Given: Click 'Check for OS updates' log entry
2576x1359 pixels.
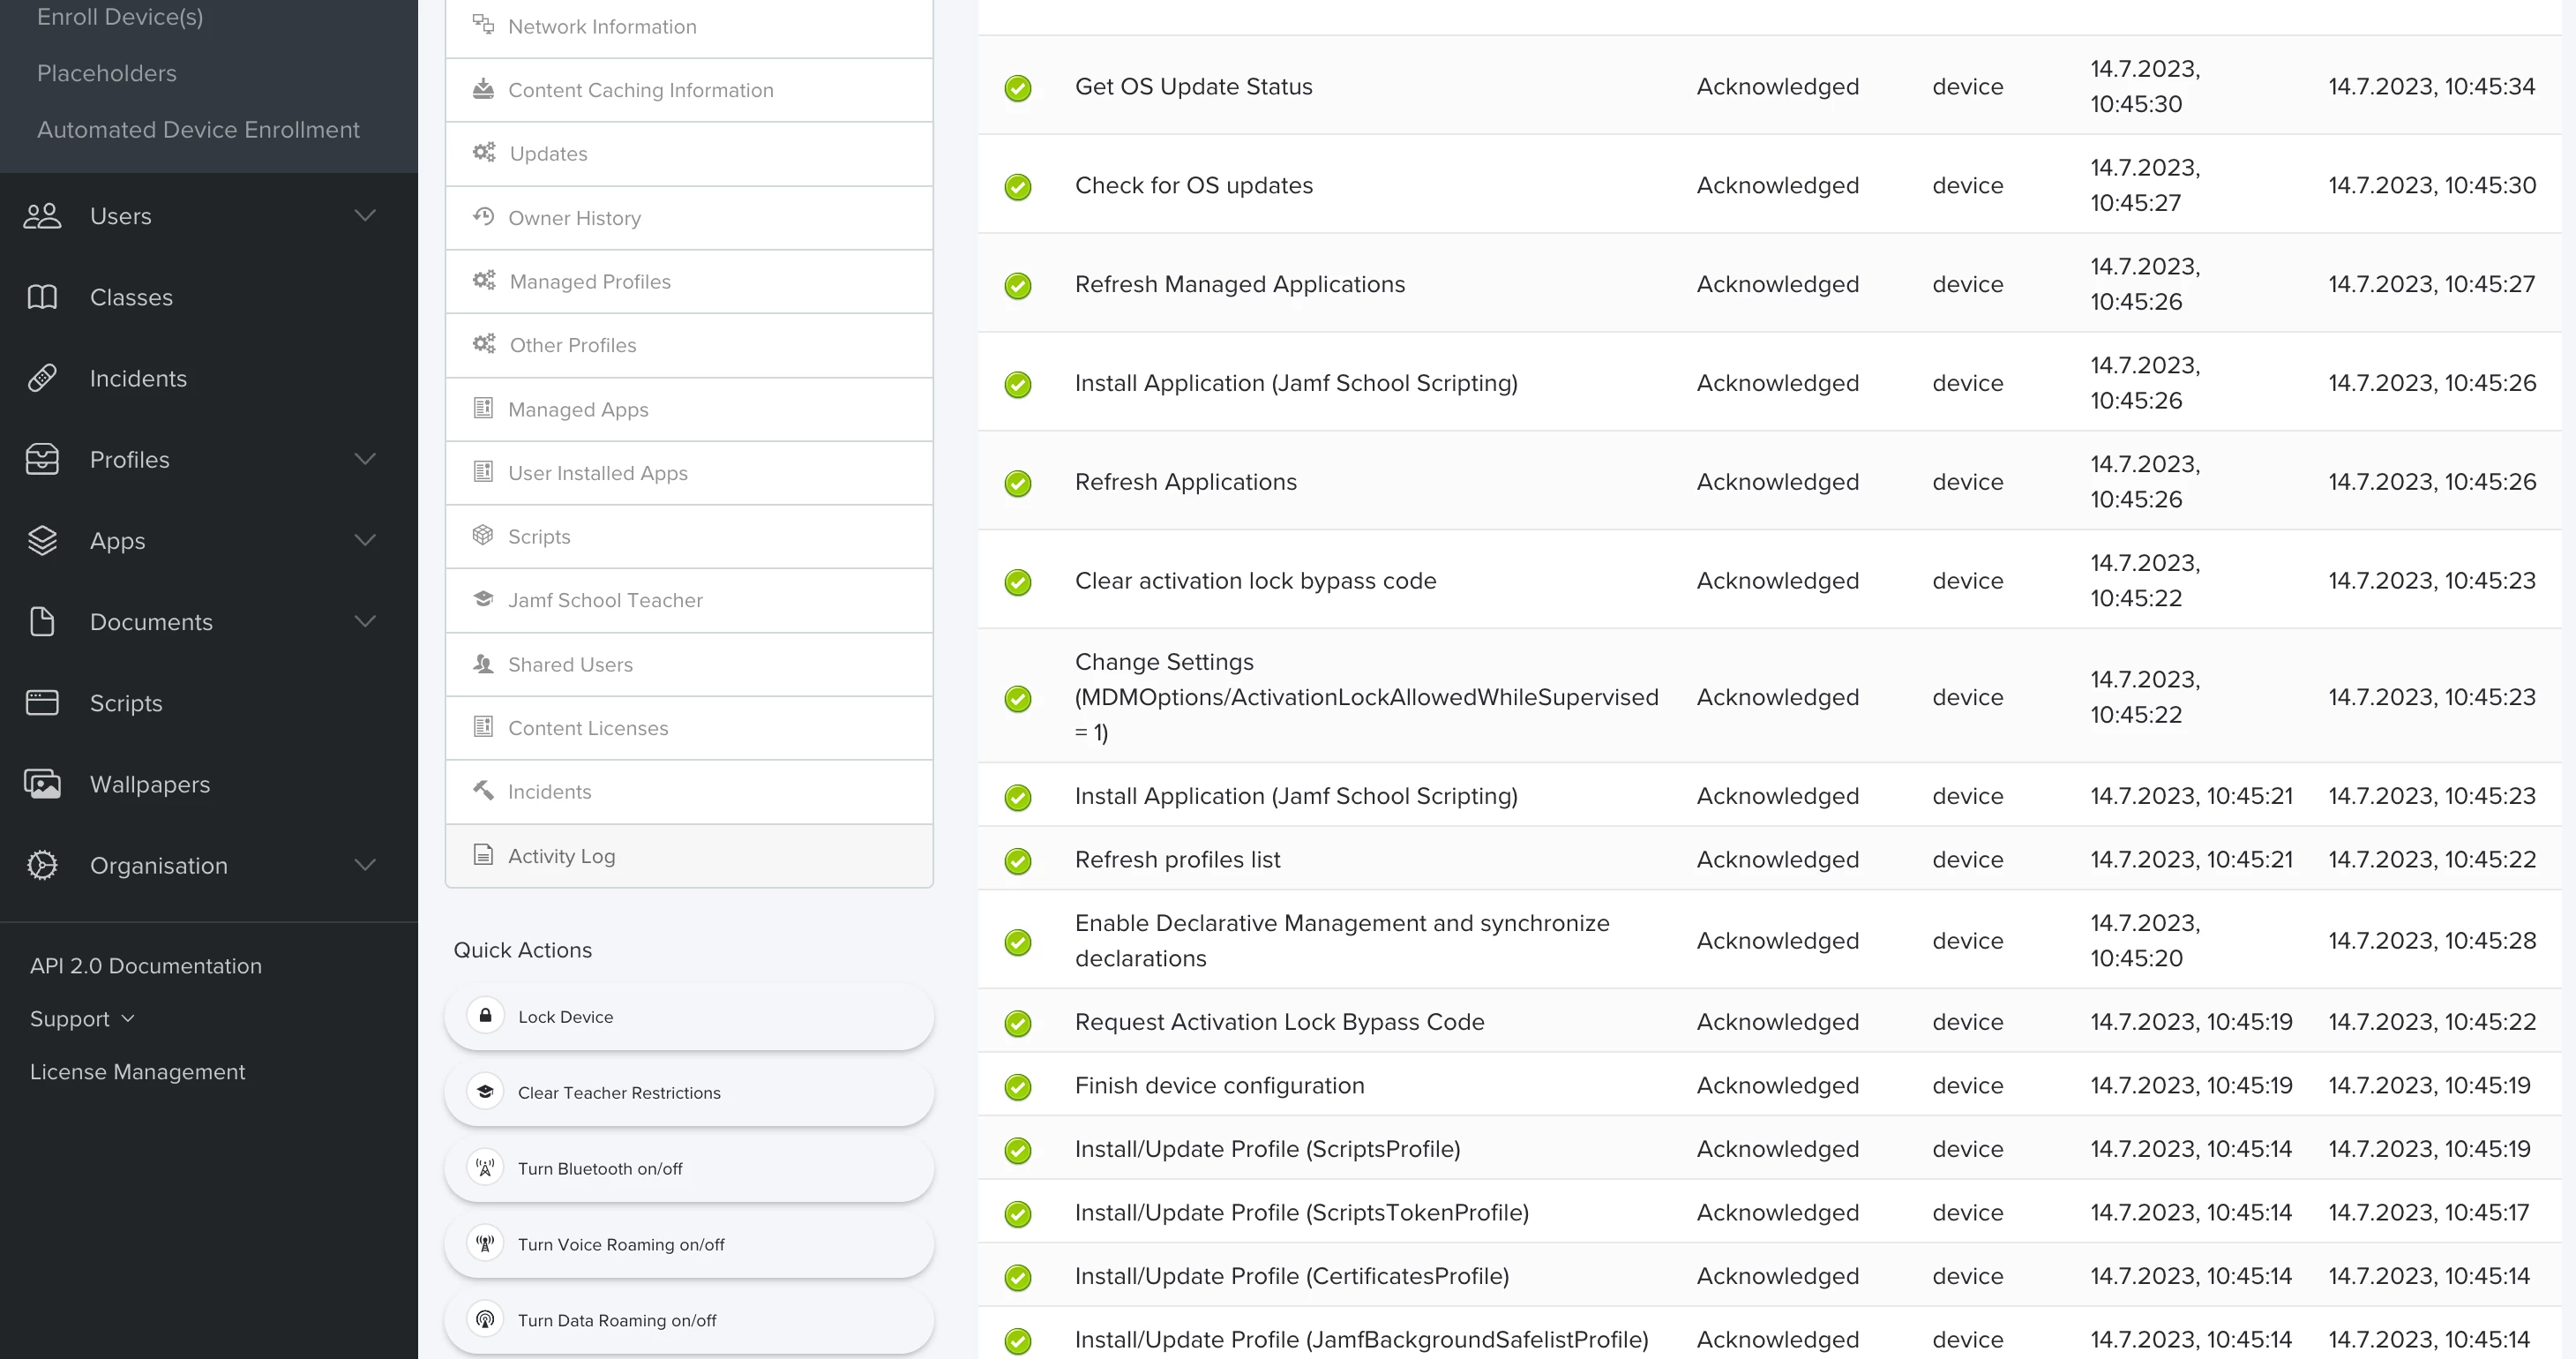Looking at the screenshot, I should pyautogui.click(x=1194, y=185).
